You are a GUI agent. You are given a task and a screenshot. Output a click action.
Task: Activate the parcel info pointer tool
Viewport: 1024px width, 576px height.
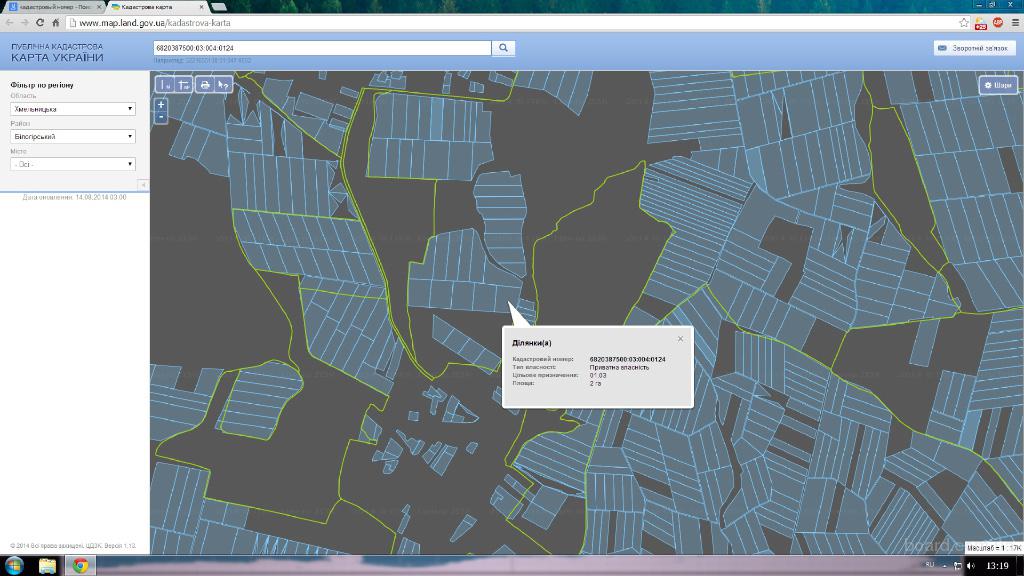coord(224,85)
